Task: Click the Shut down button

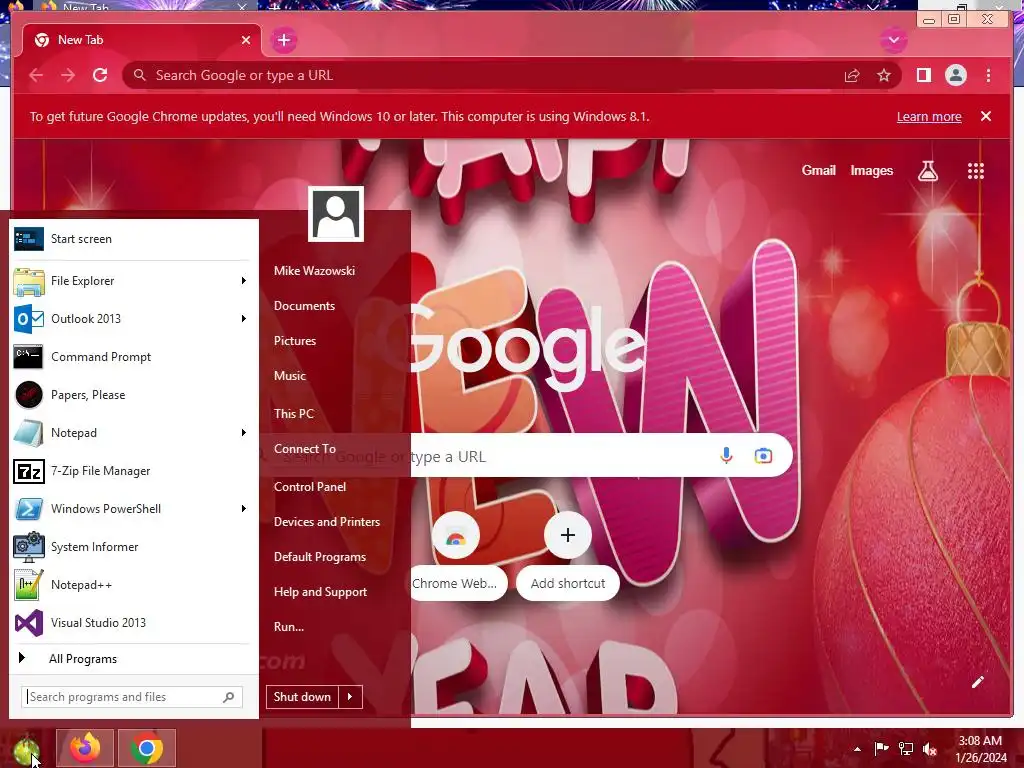Action: [302, 697]
